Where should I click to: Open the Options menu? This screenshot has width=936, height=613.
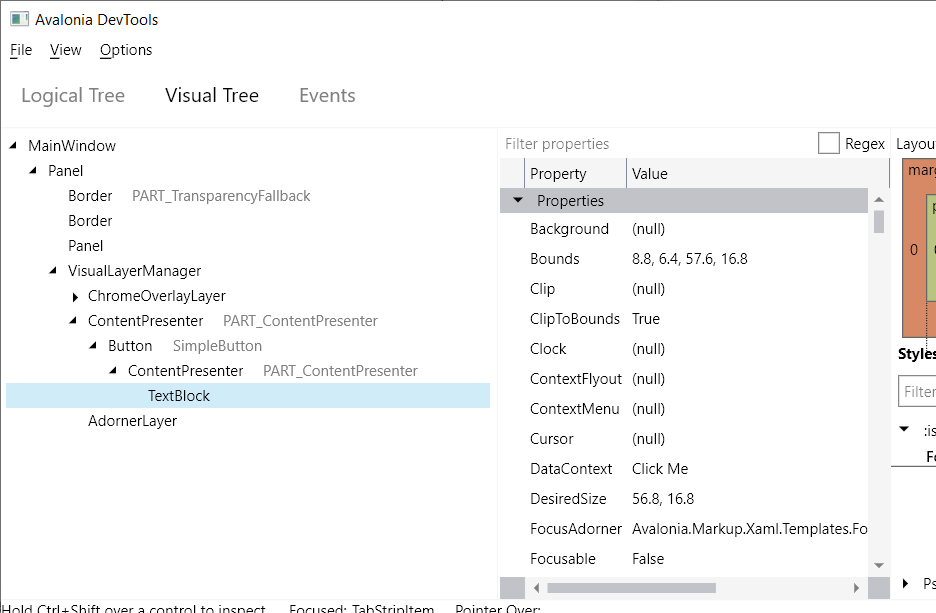[x=126, y=50]
